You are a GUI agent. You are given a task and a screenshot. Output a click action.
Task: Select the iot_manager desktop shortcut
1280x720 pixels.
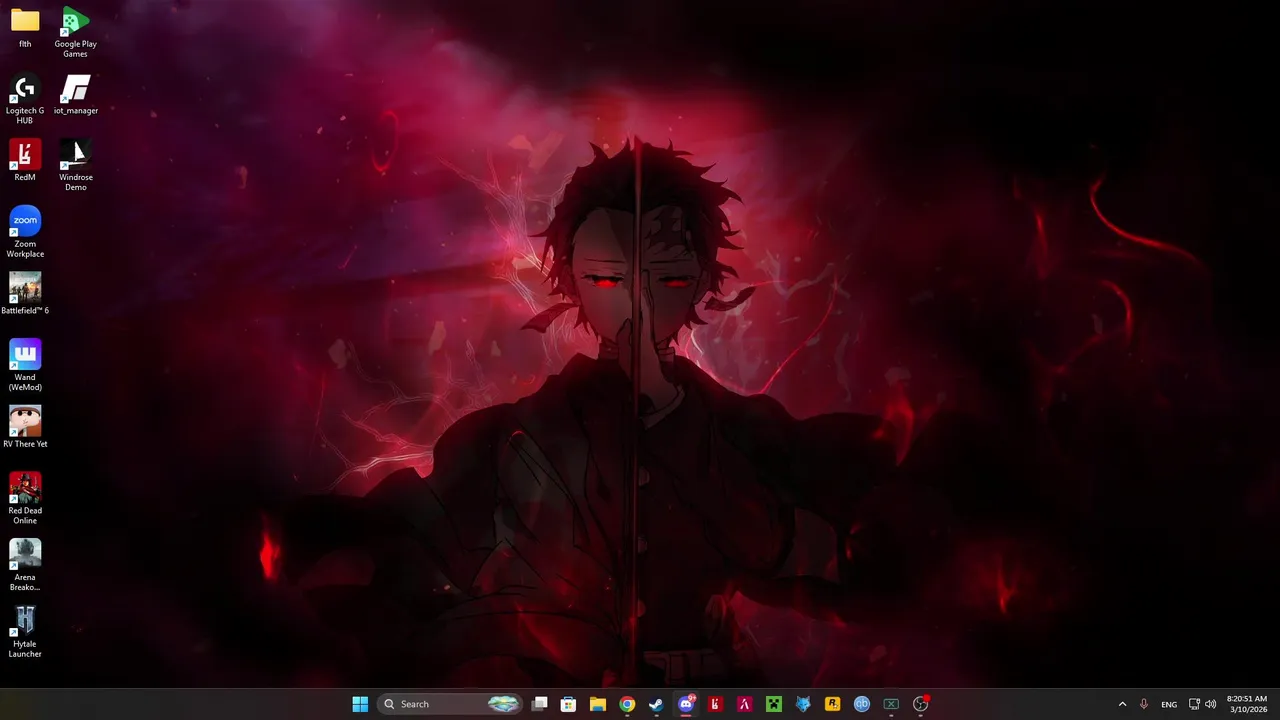(x=75, y=95)
